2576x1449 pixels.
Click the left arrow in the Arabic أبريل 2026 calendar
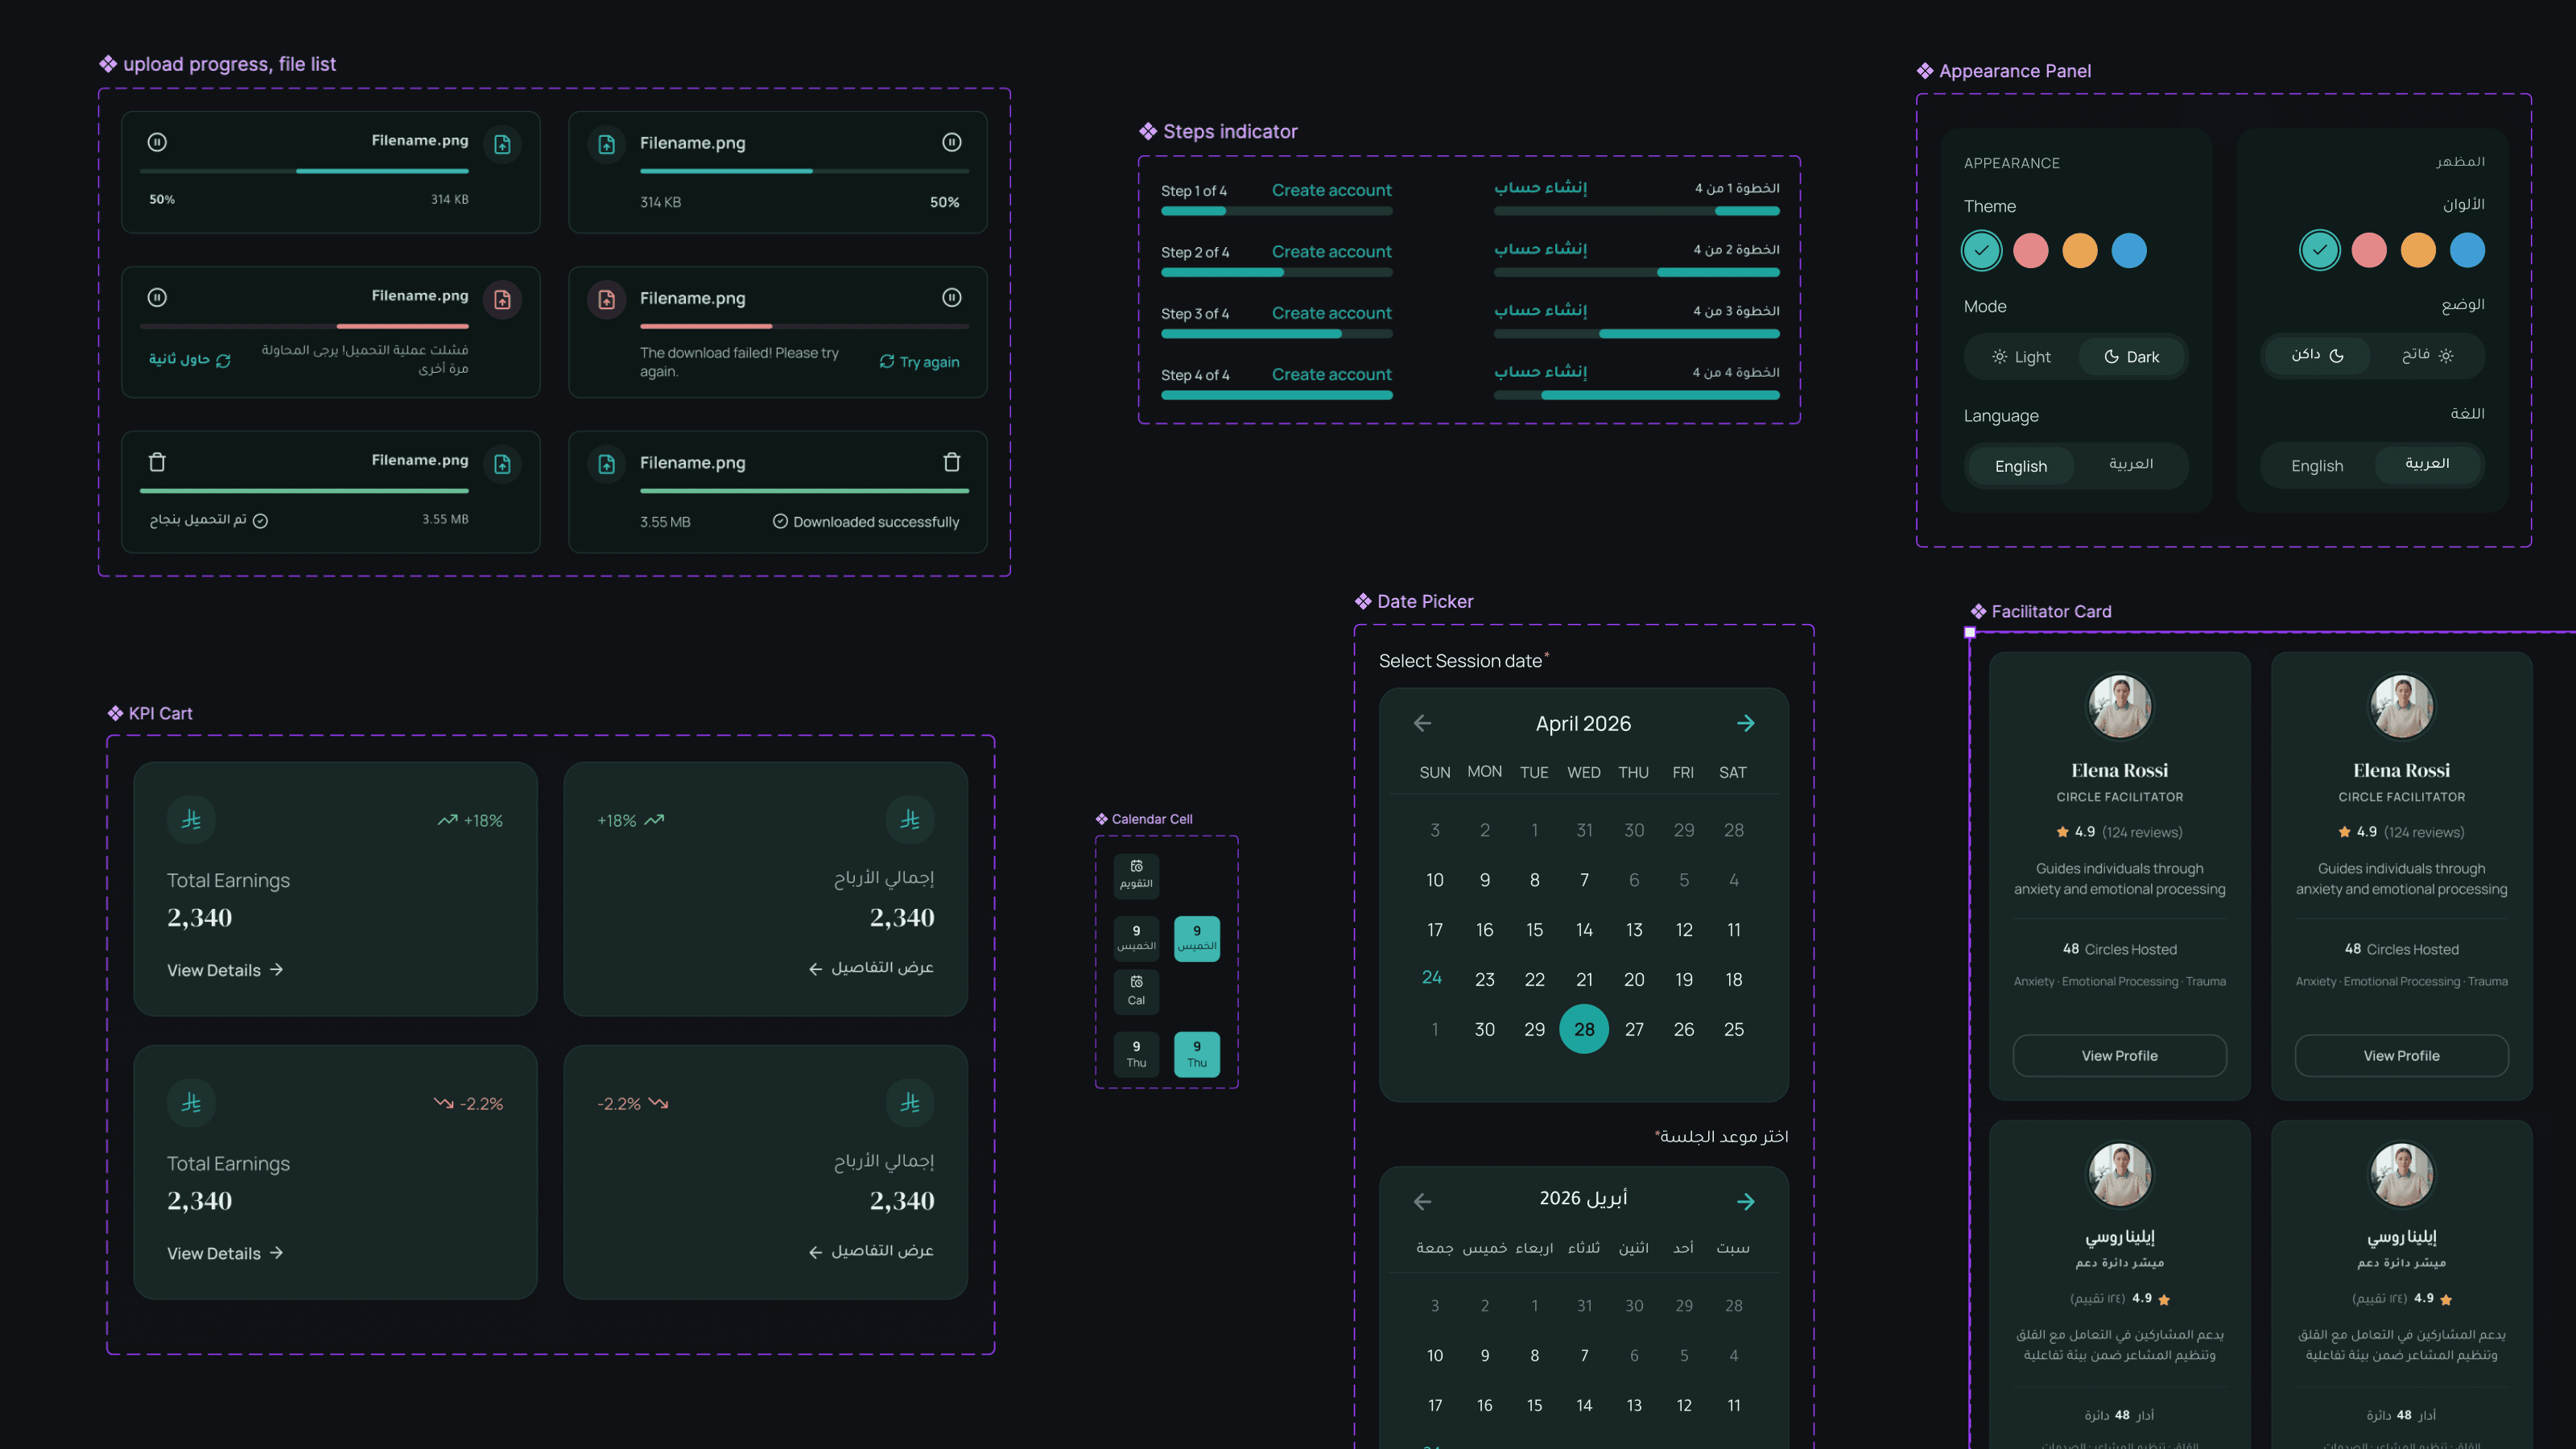pyautogui.click(x=1422, y=1201)
